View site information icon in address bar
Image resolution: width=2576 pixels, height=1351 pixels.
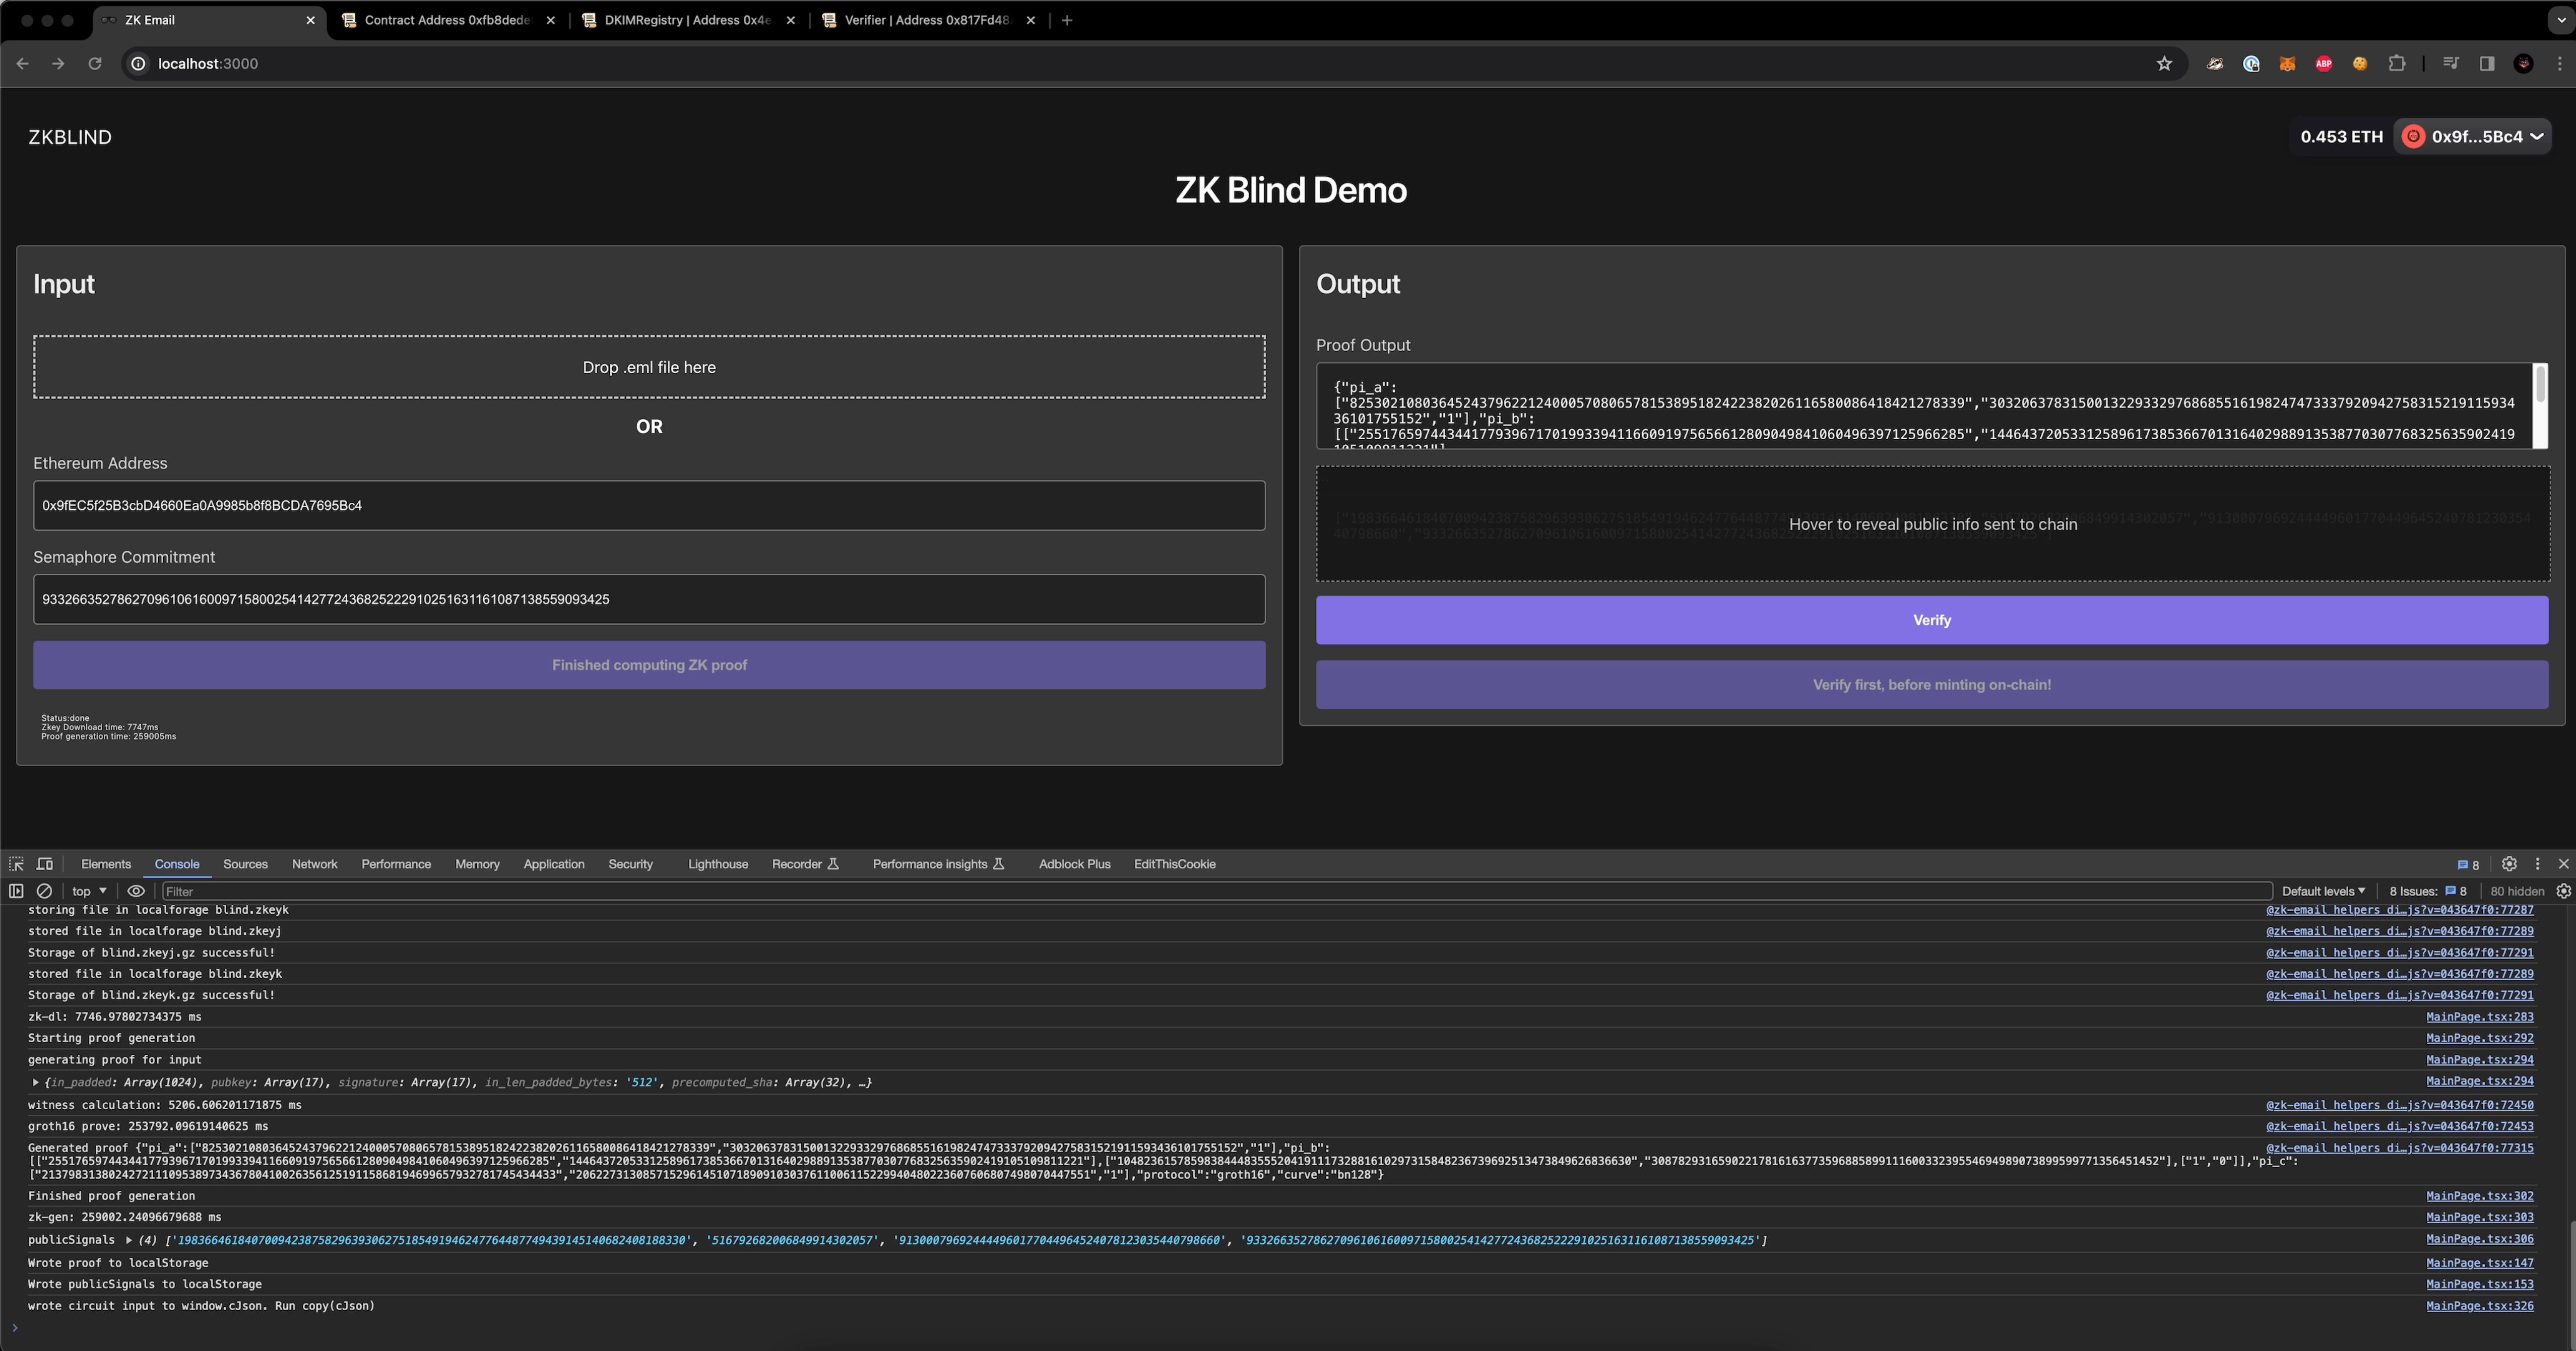[138, 63]
